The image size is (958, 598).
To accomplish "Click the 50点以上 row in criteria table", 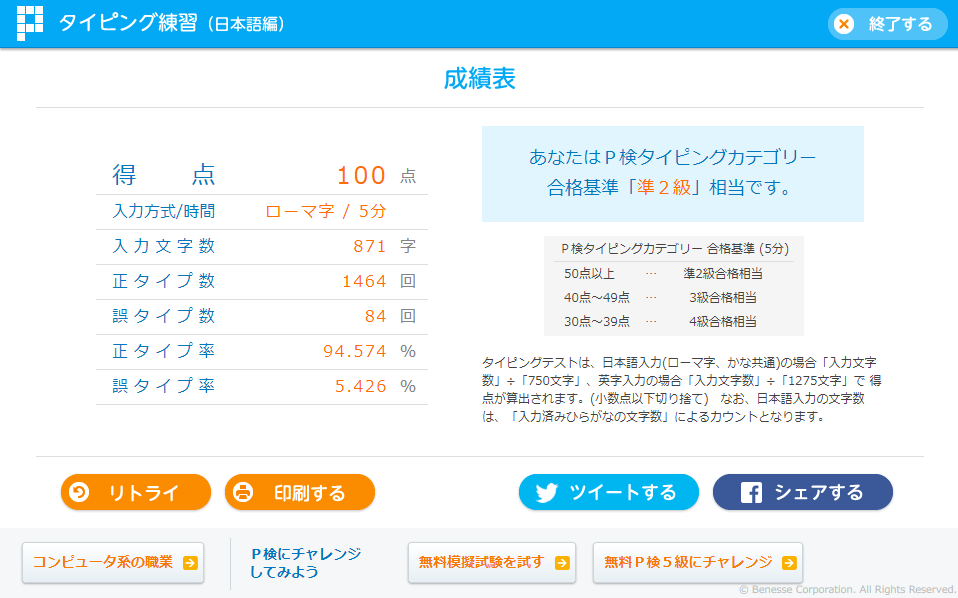I will click(673, 273).
